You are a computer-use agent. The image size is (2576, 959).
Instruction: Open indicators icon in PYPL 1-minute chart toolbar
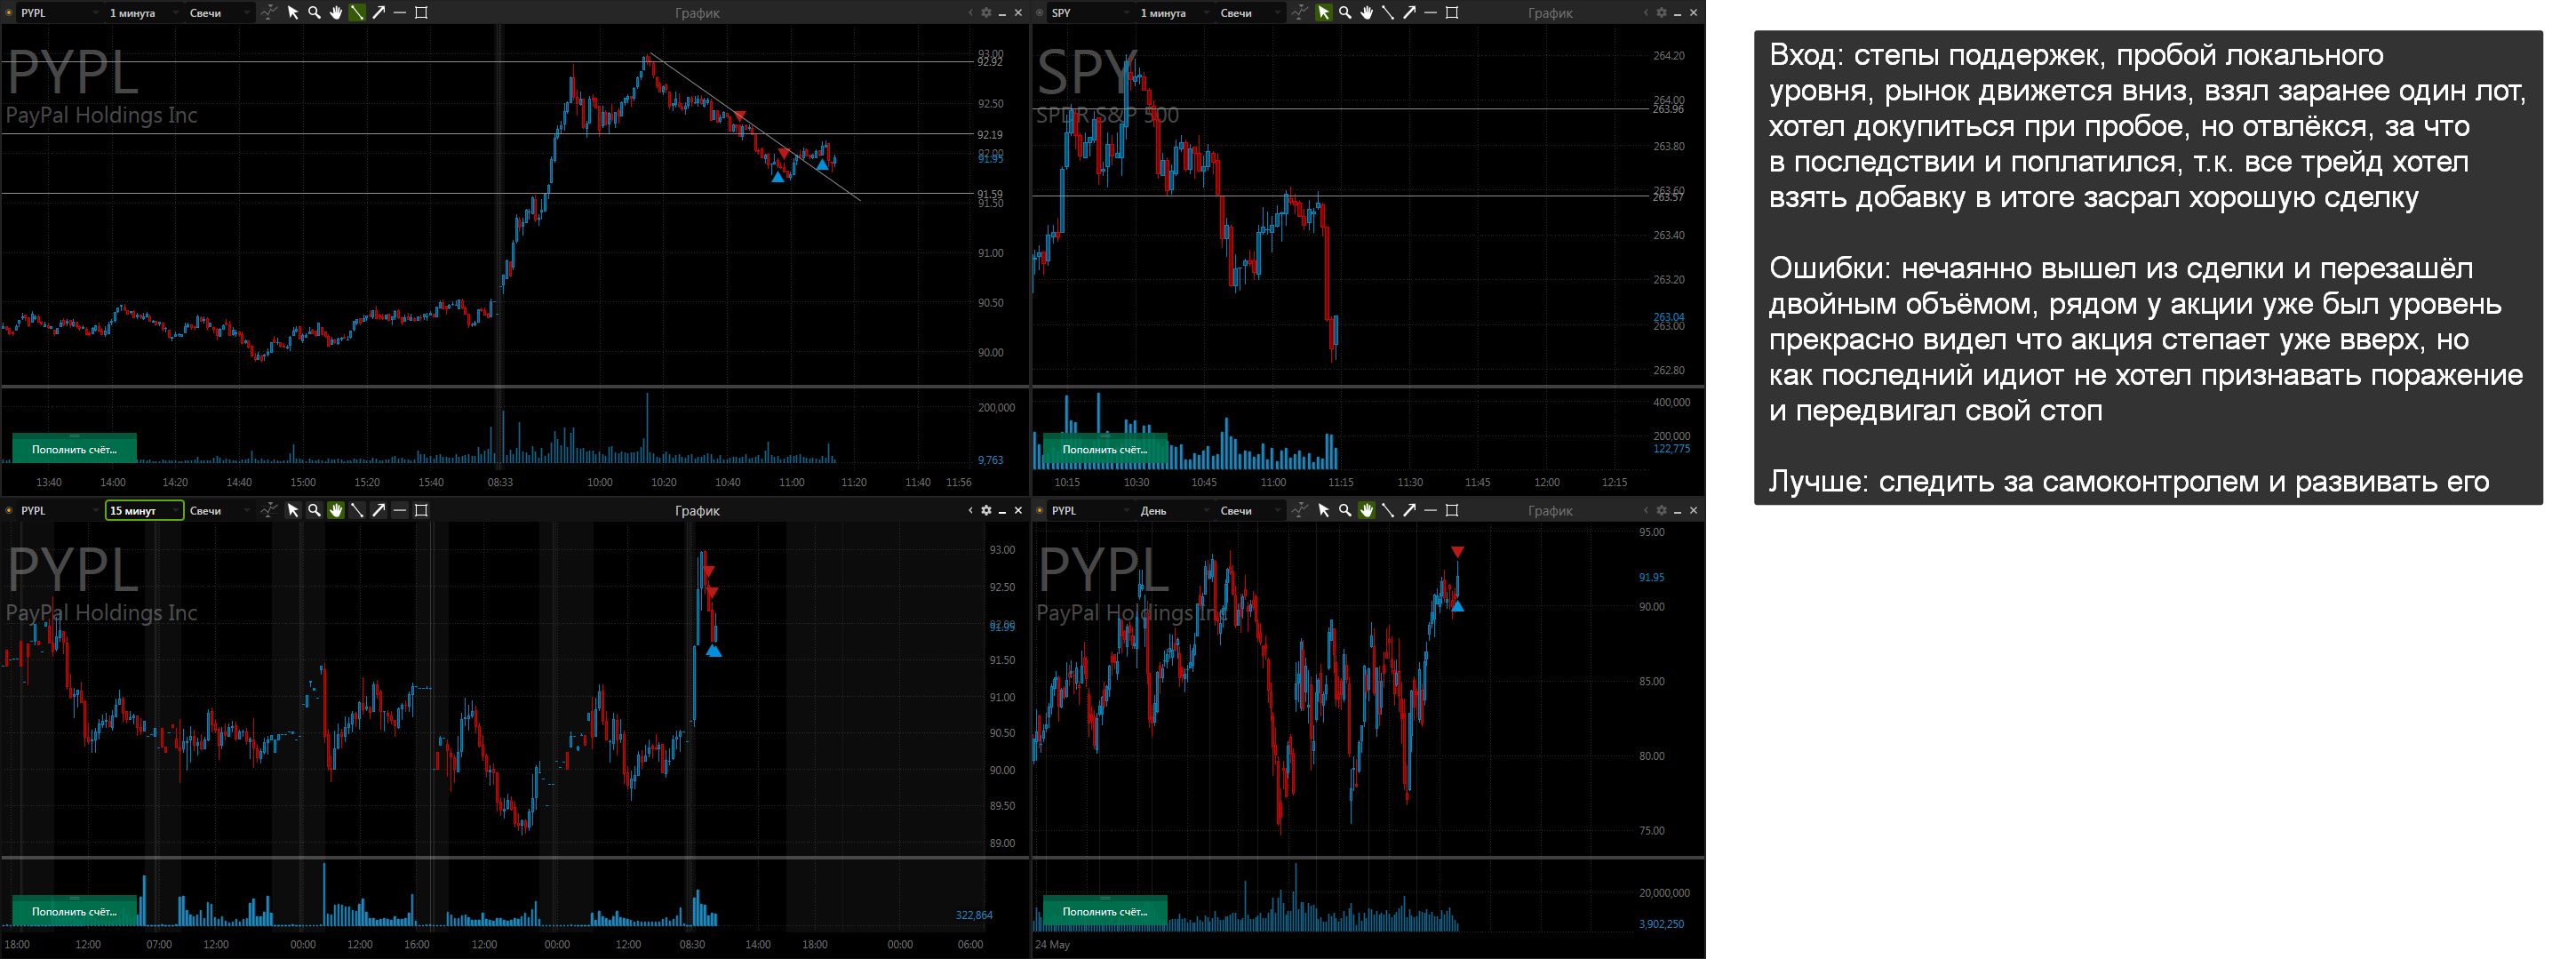(x=270, y=12)
